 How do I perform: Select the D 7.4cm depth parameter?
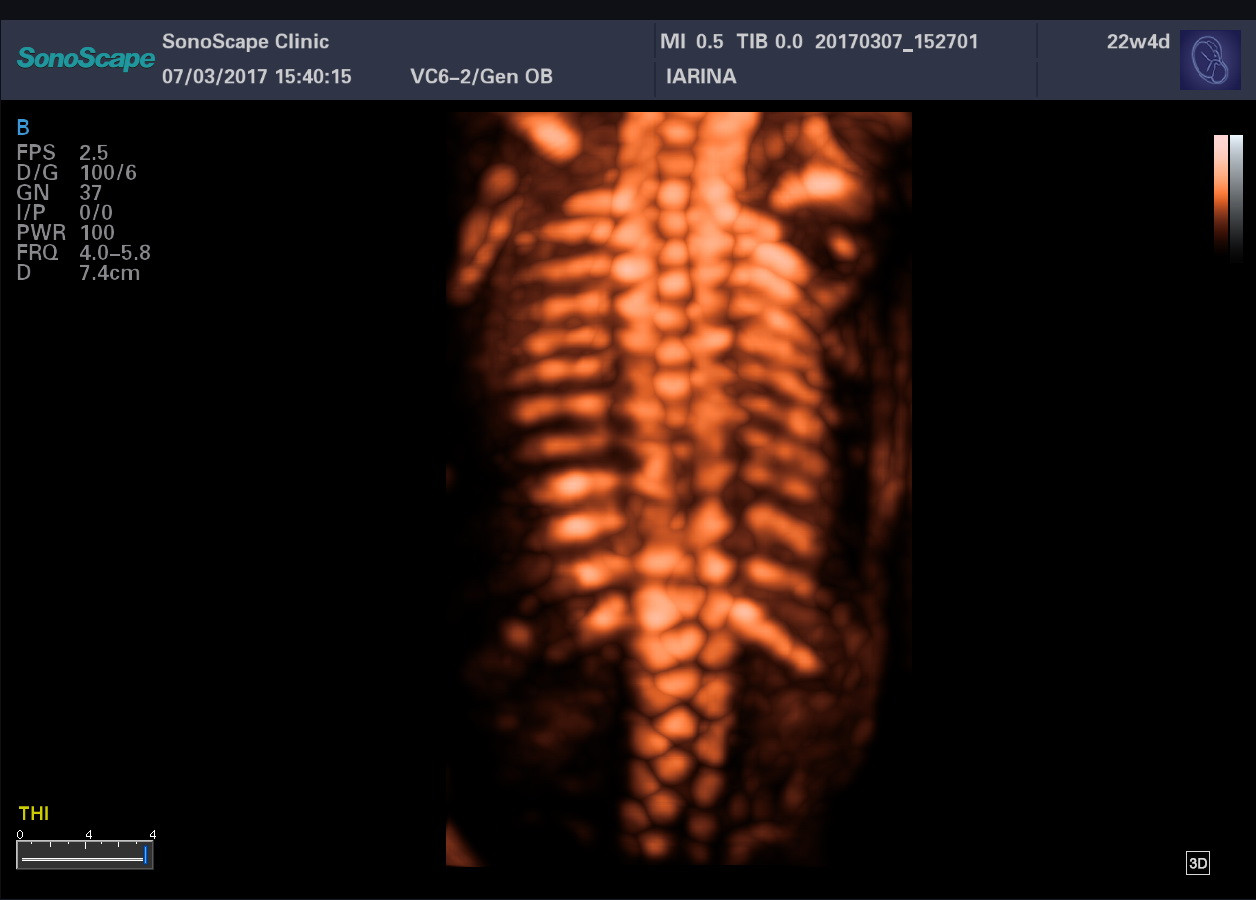pyautogui.click(x=78, y=273)
